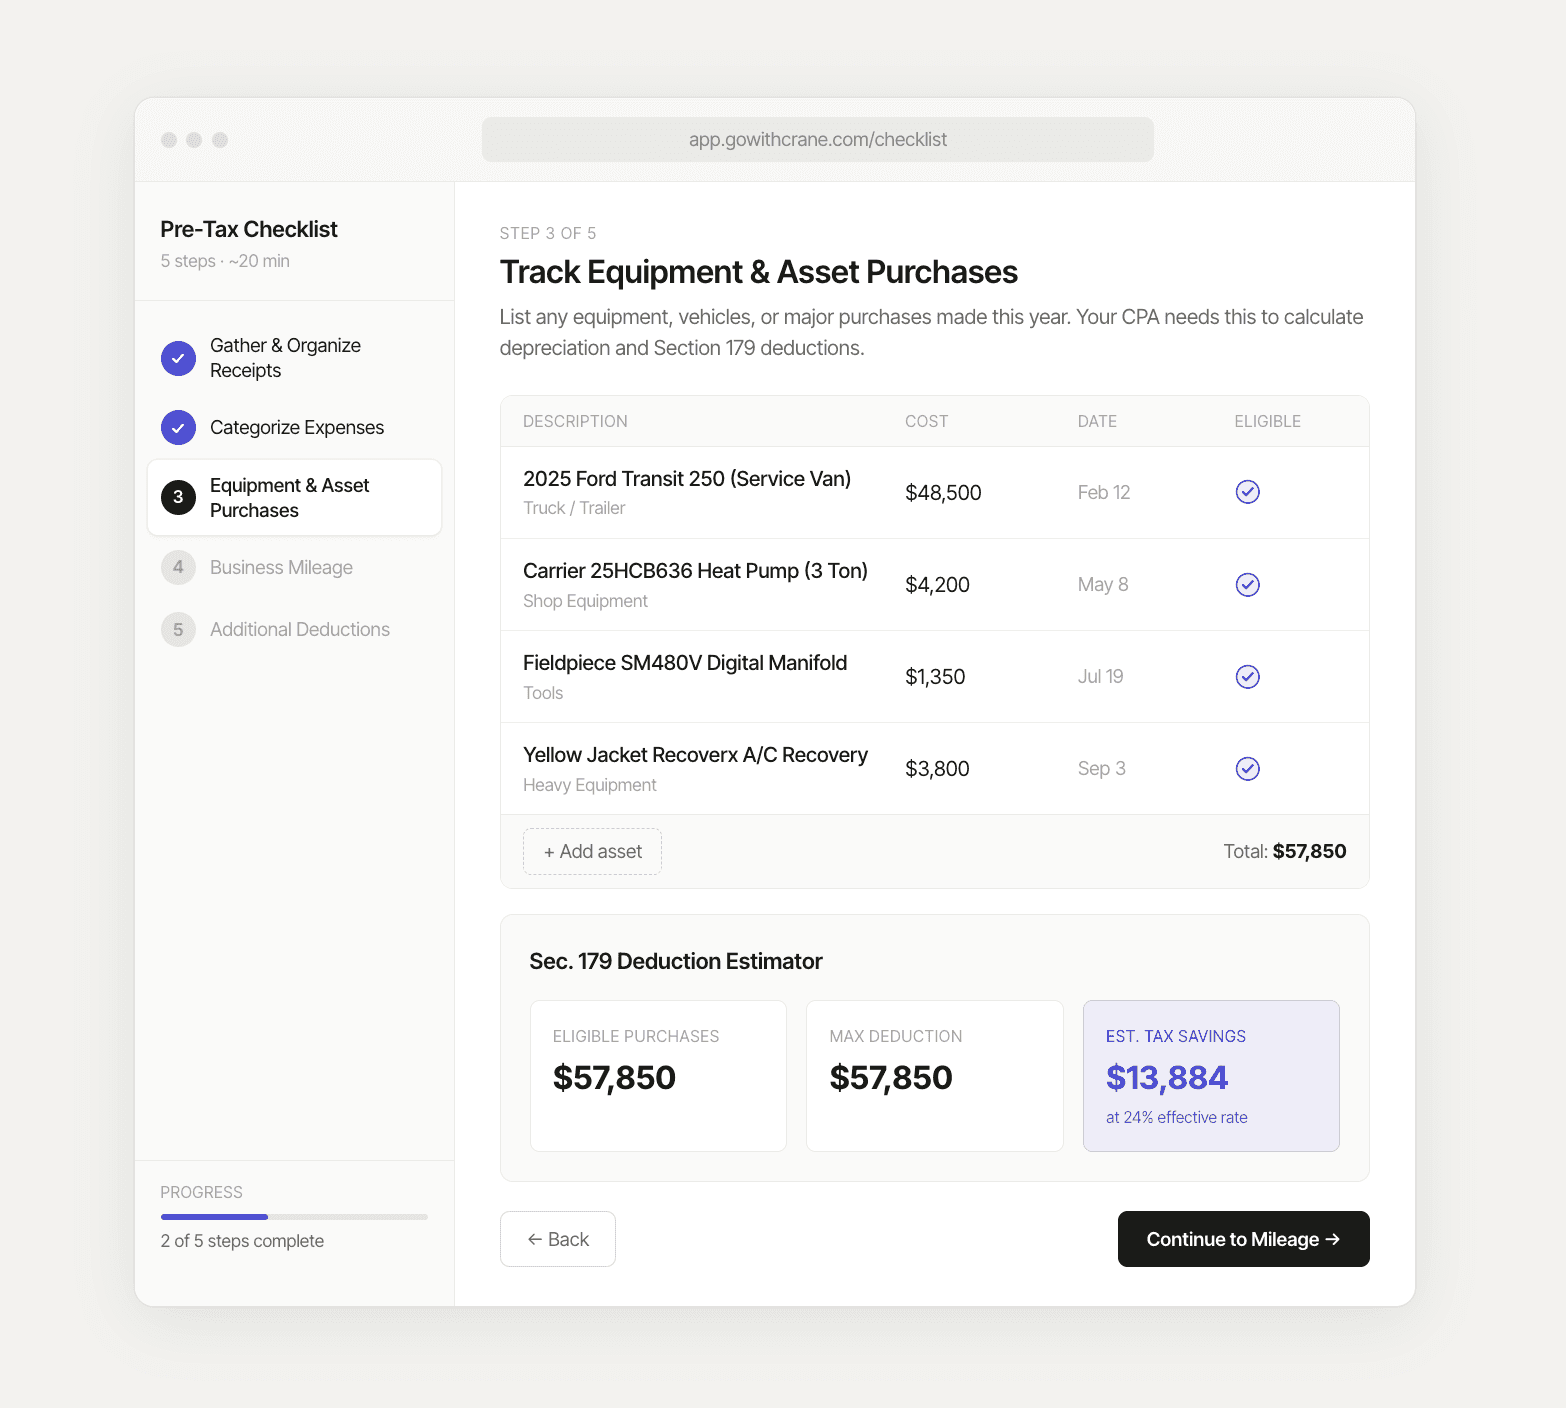
Task: Click the back arrow icon in the Back button
Action: coord(536,1238)
